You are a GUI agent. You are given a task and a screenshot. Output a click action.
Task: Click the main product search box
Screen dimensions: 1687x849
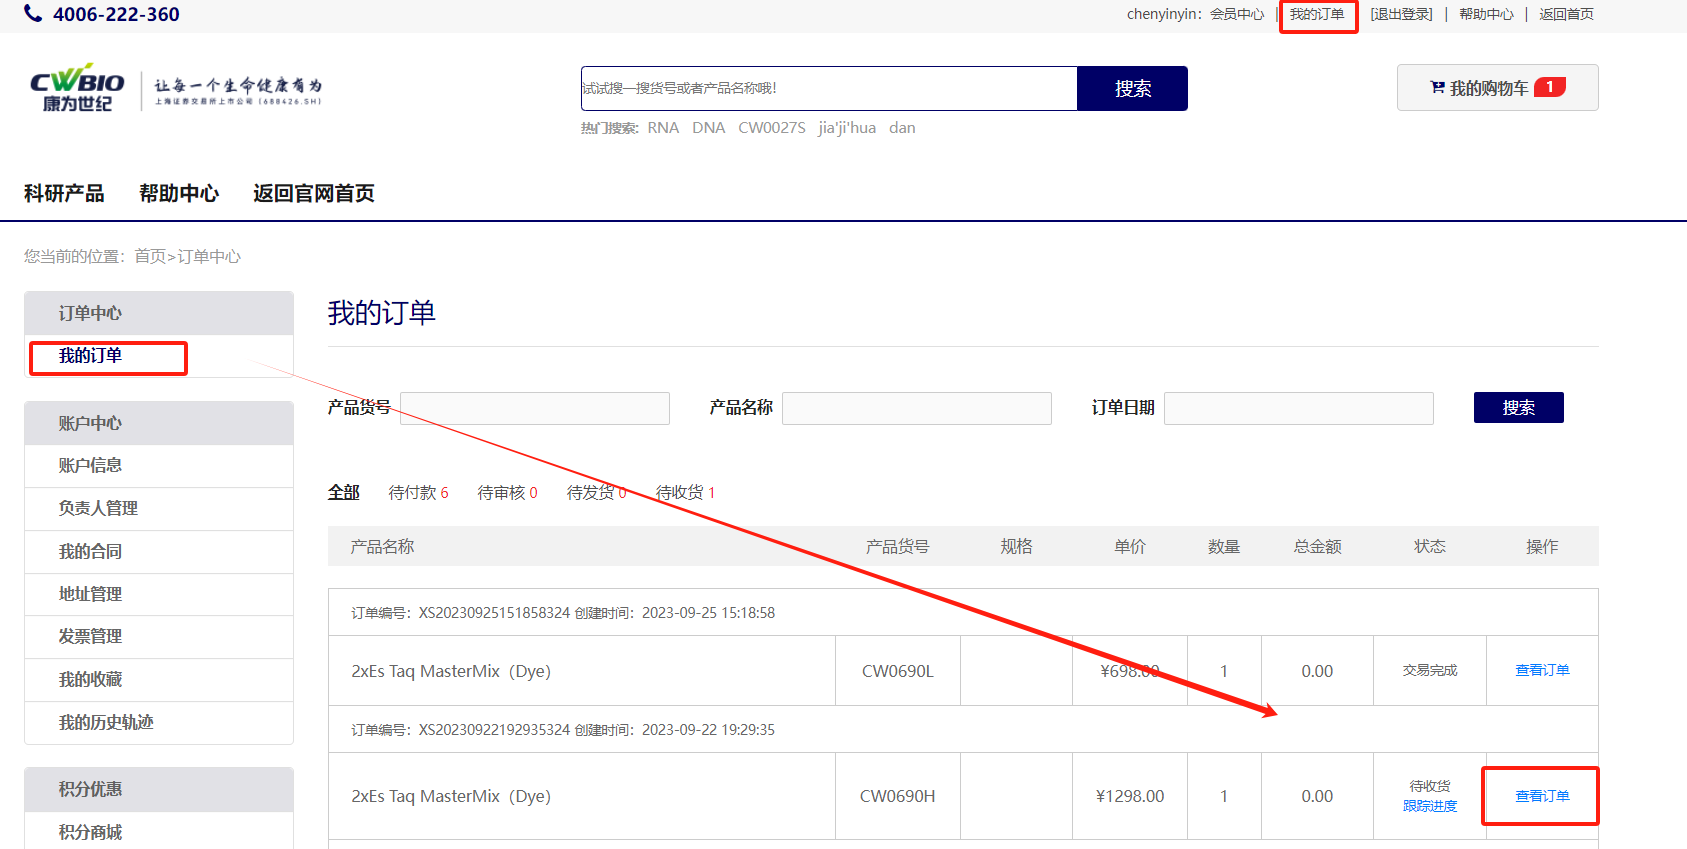pos(828,89)
